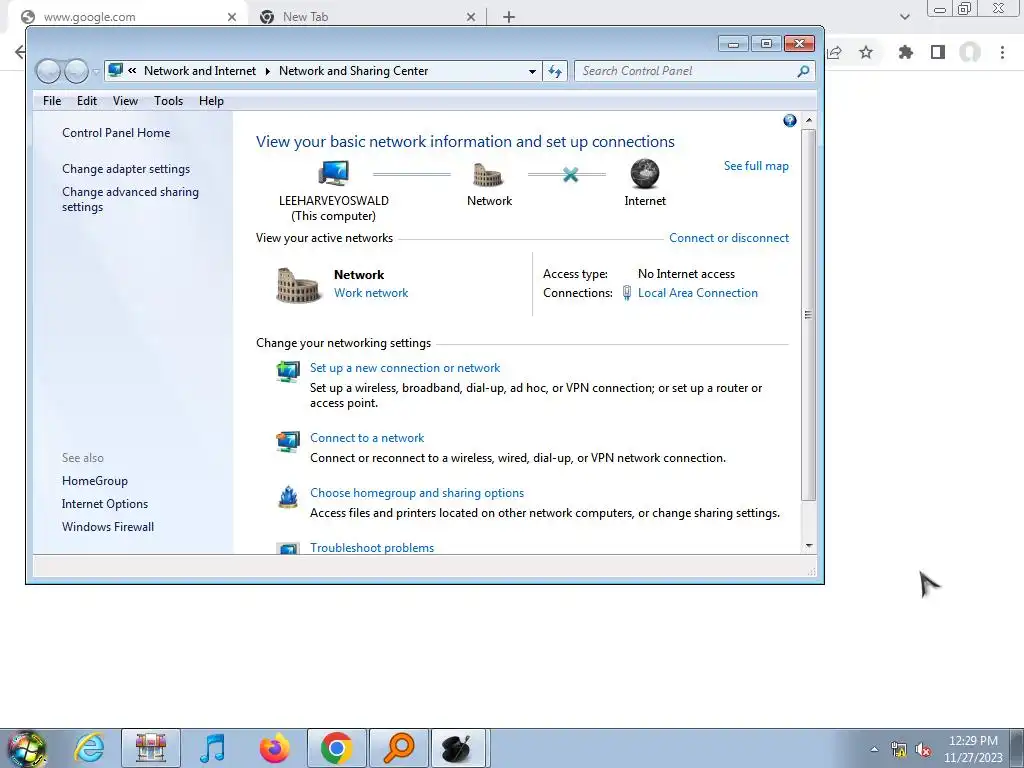Open a new Chrome tab with plus button
Image resolution: width=1024 pixels, height=768 pixels.
click(x=509, y=17)
